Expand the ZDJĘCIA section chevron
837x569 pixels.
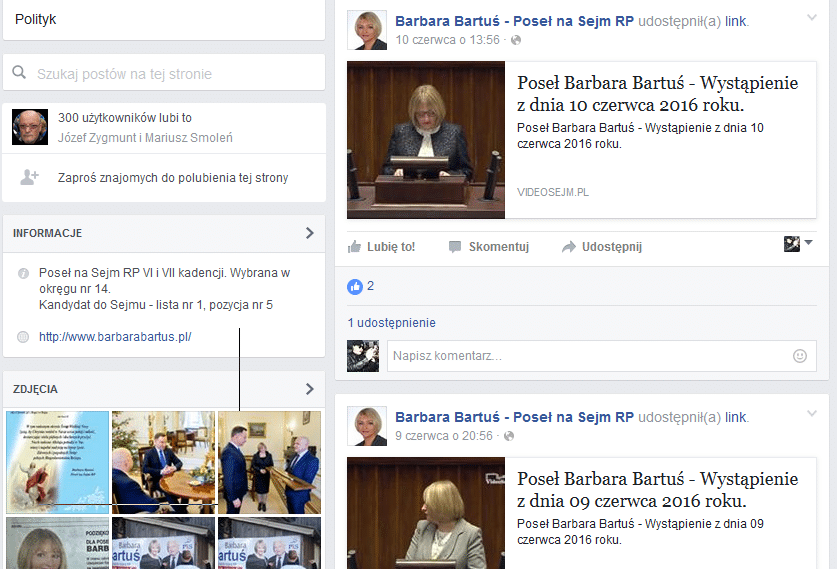pyautogui.click(x=310, y=389)
